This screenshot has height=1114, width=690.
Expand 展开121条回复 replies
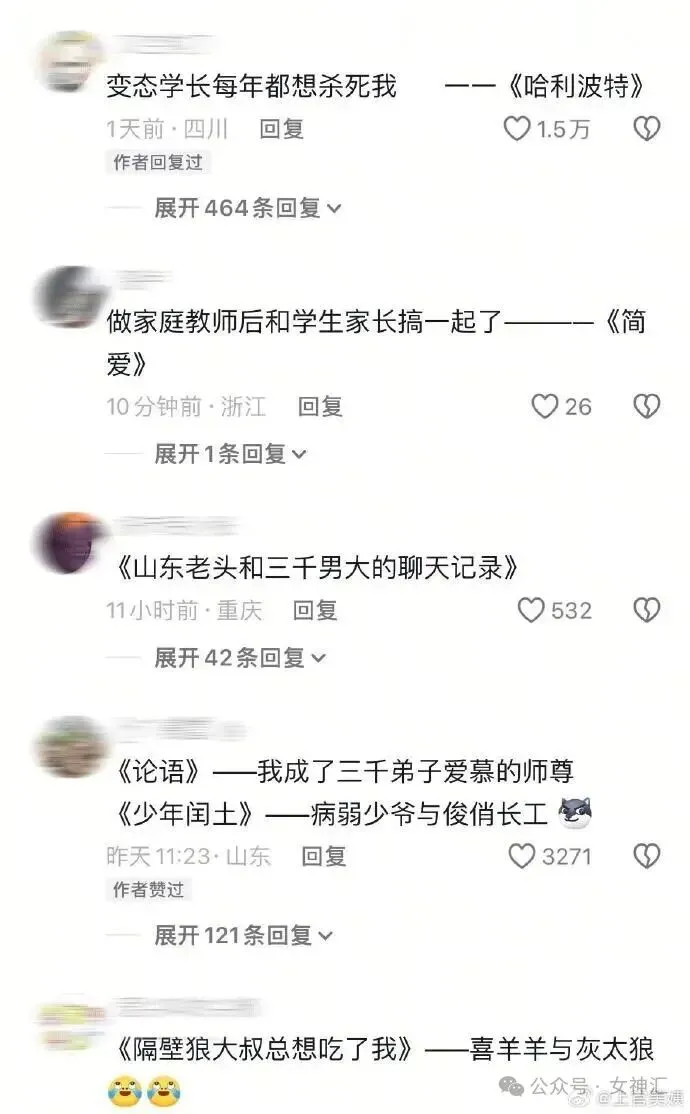244,935
